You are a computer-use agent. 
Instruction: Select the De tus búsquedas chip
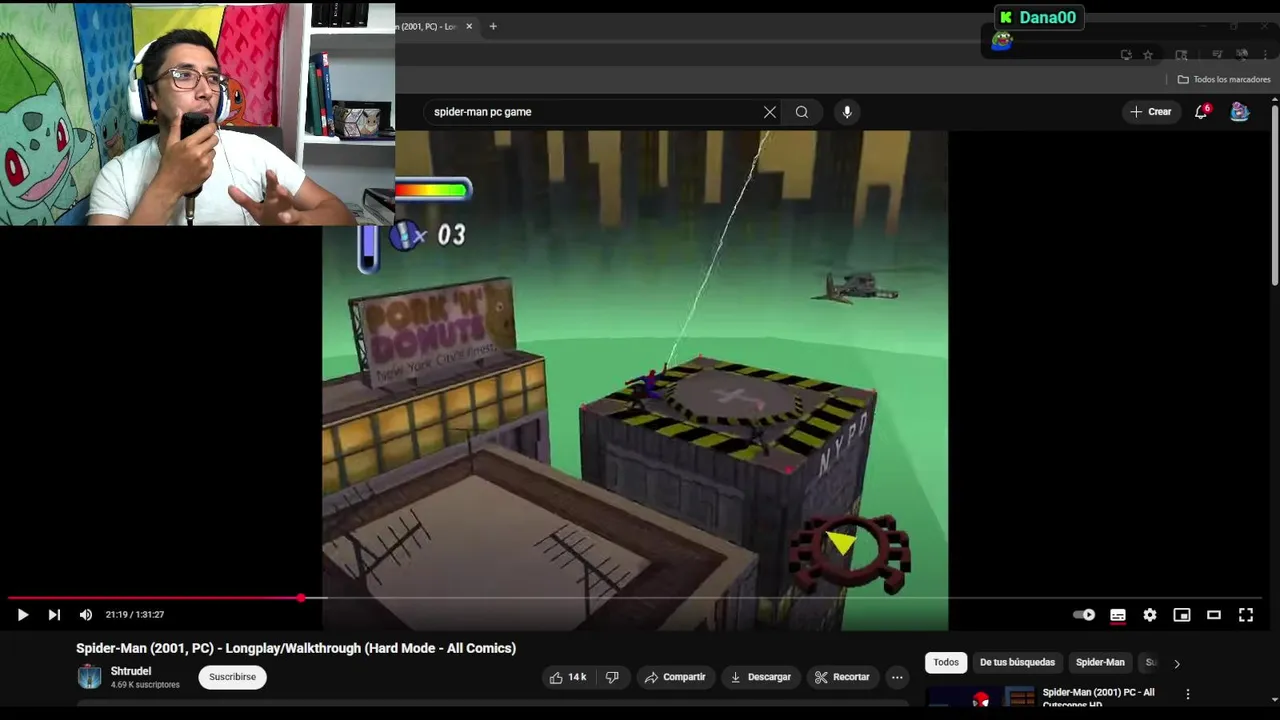[x=1017, y=662]
